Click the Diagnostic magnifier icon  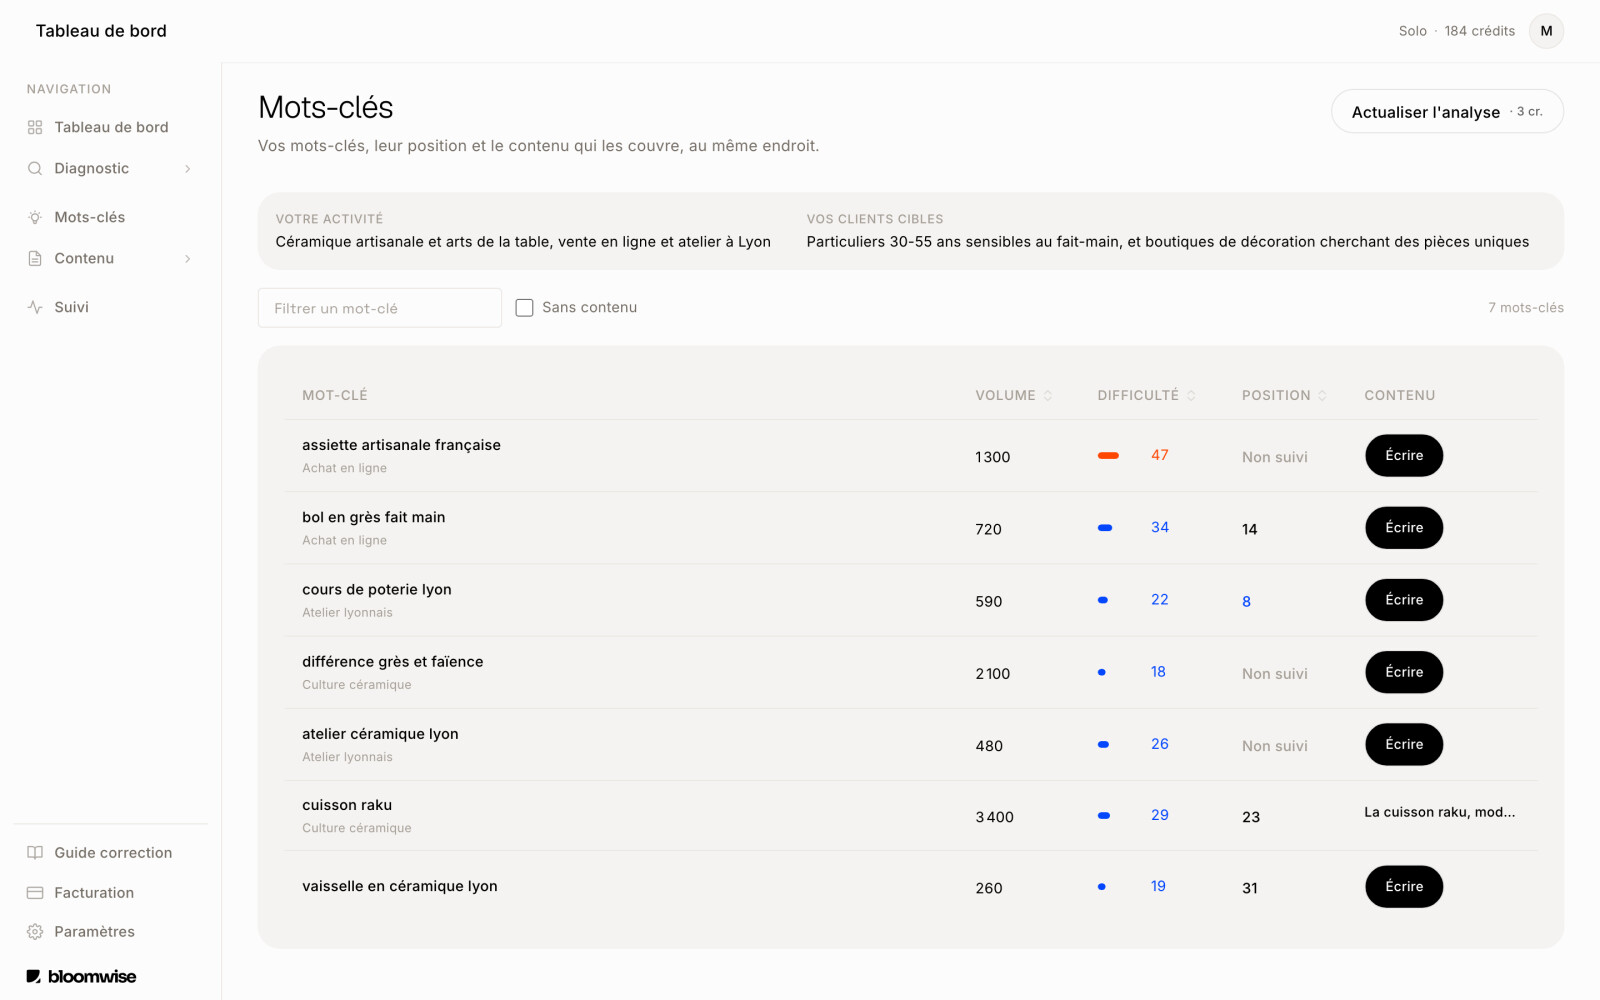tap(35, 168)
